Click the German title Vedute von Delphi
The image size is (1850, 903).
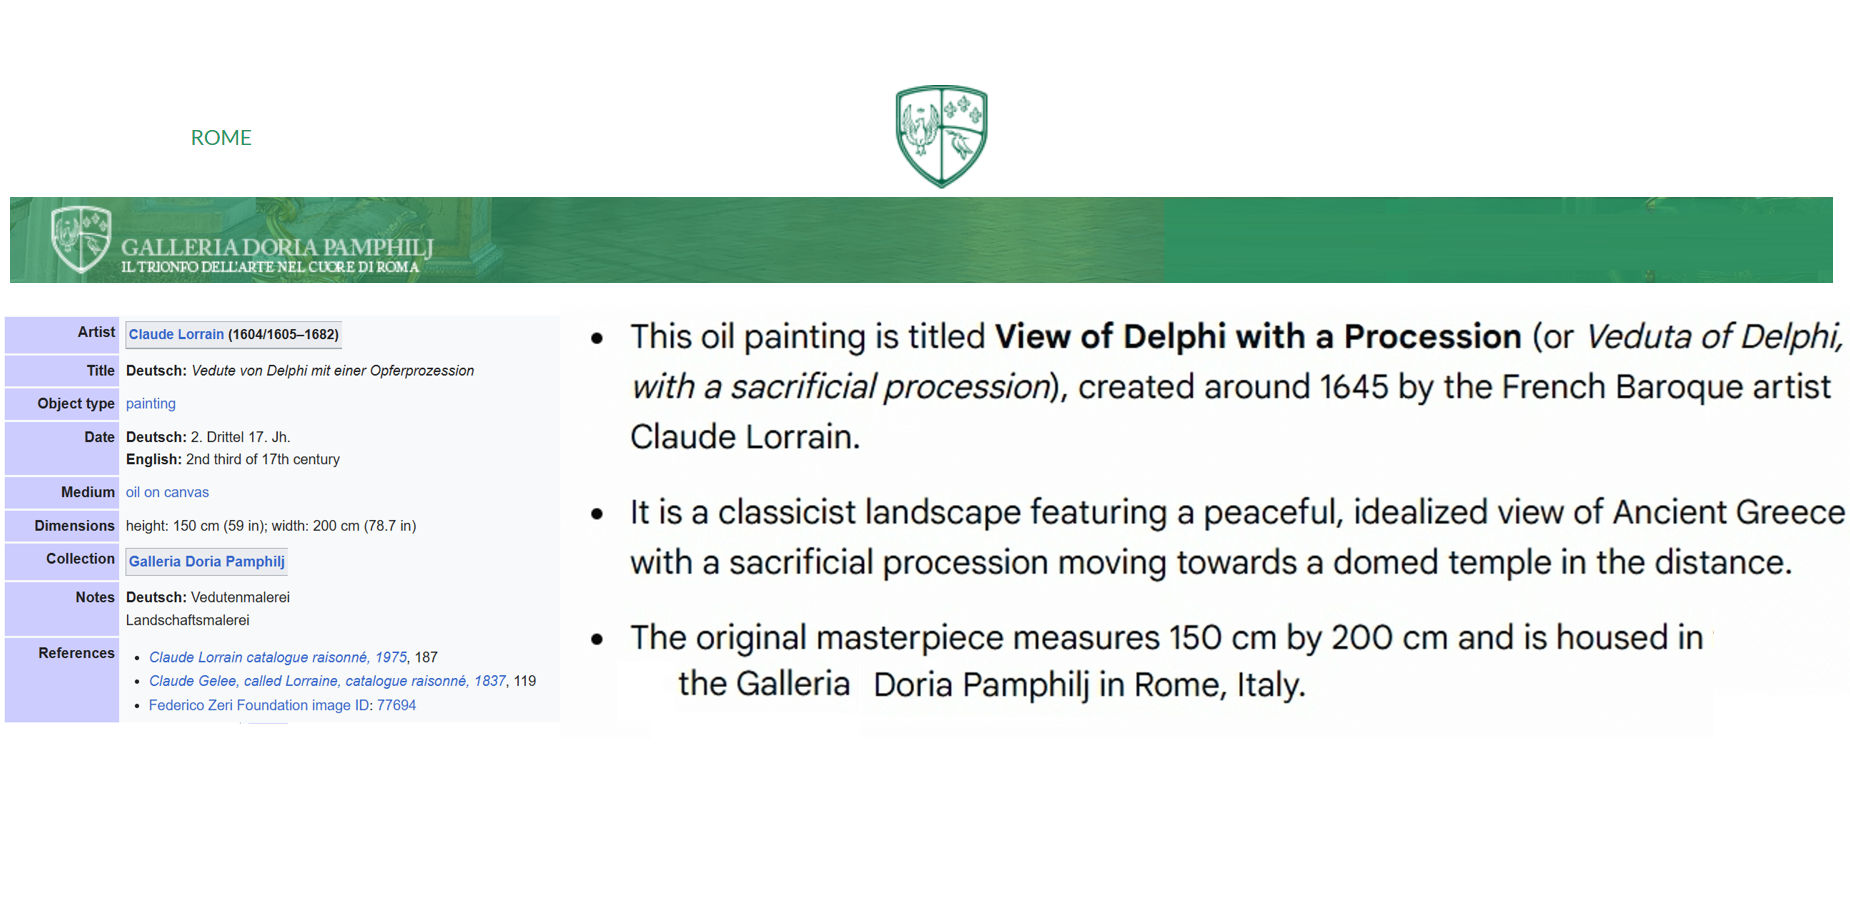pos(333,370)
